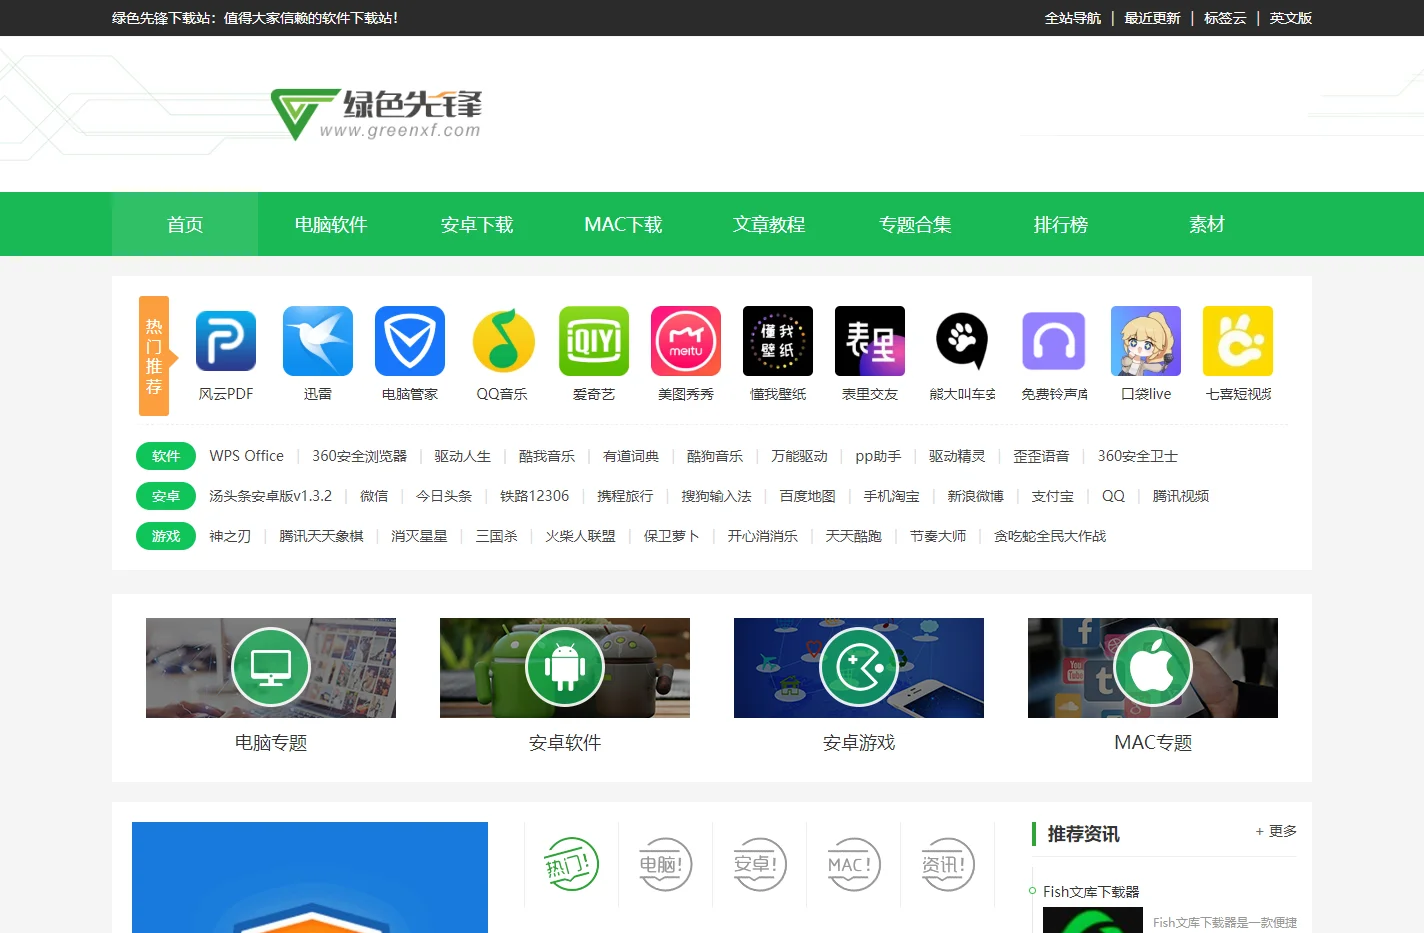Select the 资讯 stamp icon
This screenshot has height=933, width=1424.
tap(947, 864)
